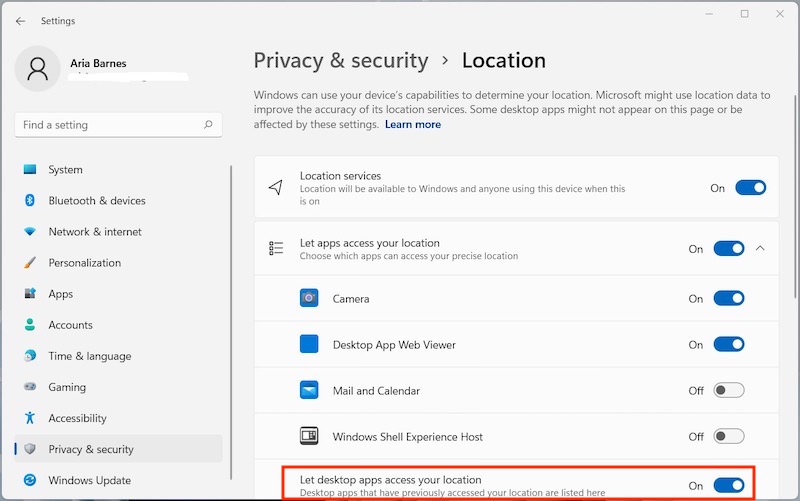
Task: Turn off Location services toggle
Action: pos(751,188)
